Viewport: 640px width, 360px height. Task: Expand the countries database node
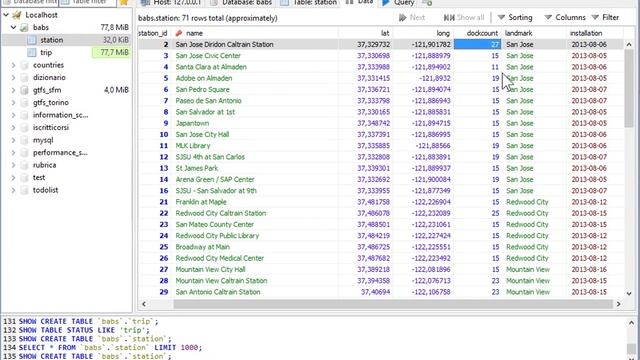tap(13, 65)
